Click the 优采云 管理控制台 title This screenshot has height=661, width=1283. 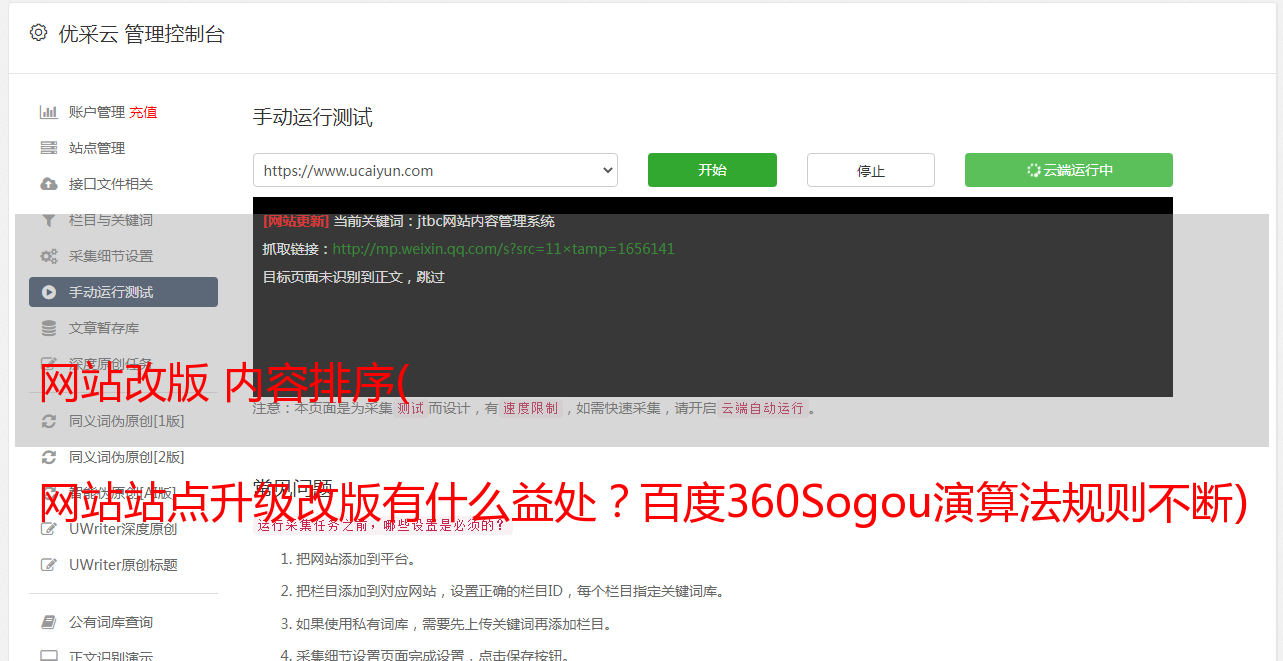[141, 34]
